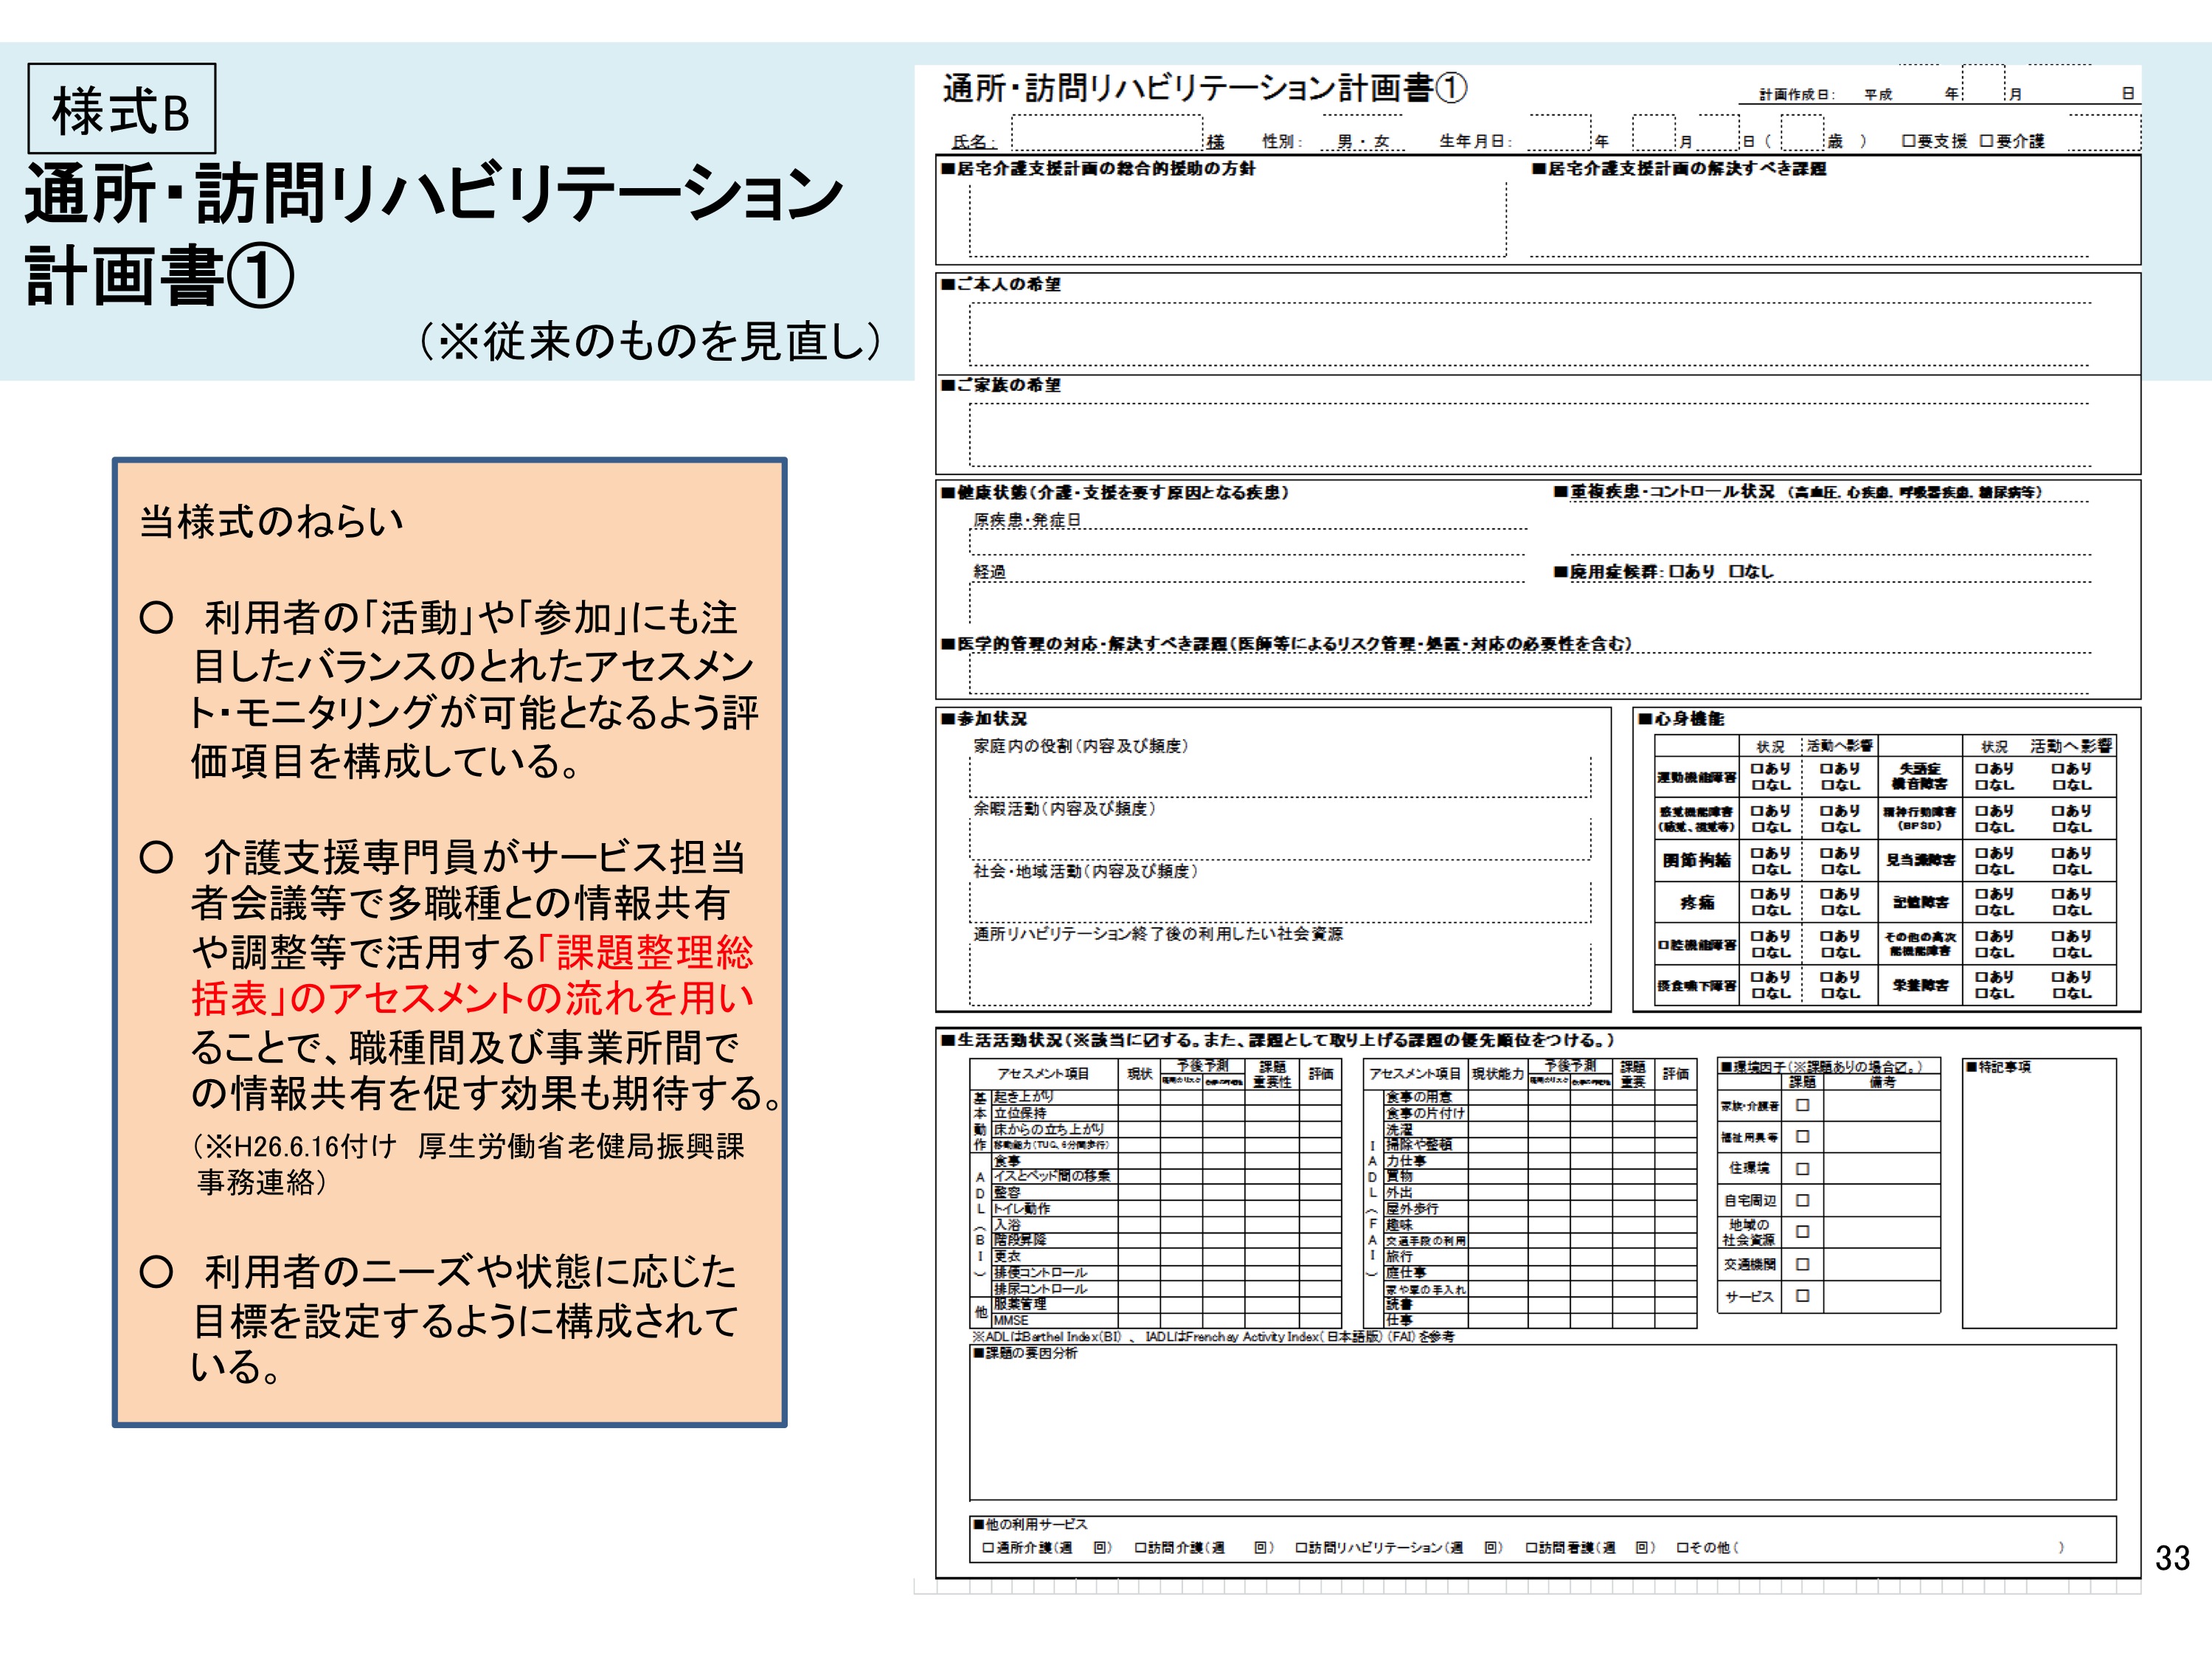2212x1659 pixels.
Task: Click the 余暇活動 text box
Action: coord(1280,839)
